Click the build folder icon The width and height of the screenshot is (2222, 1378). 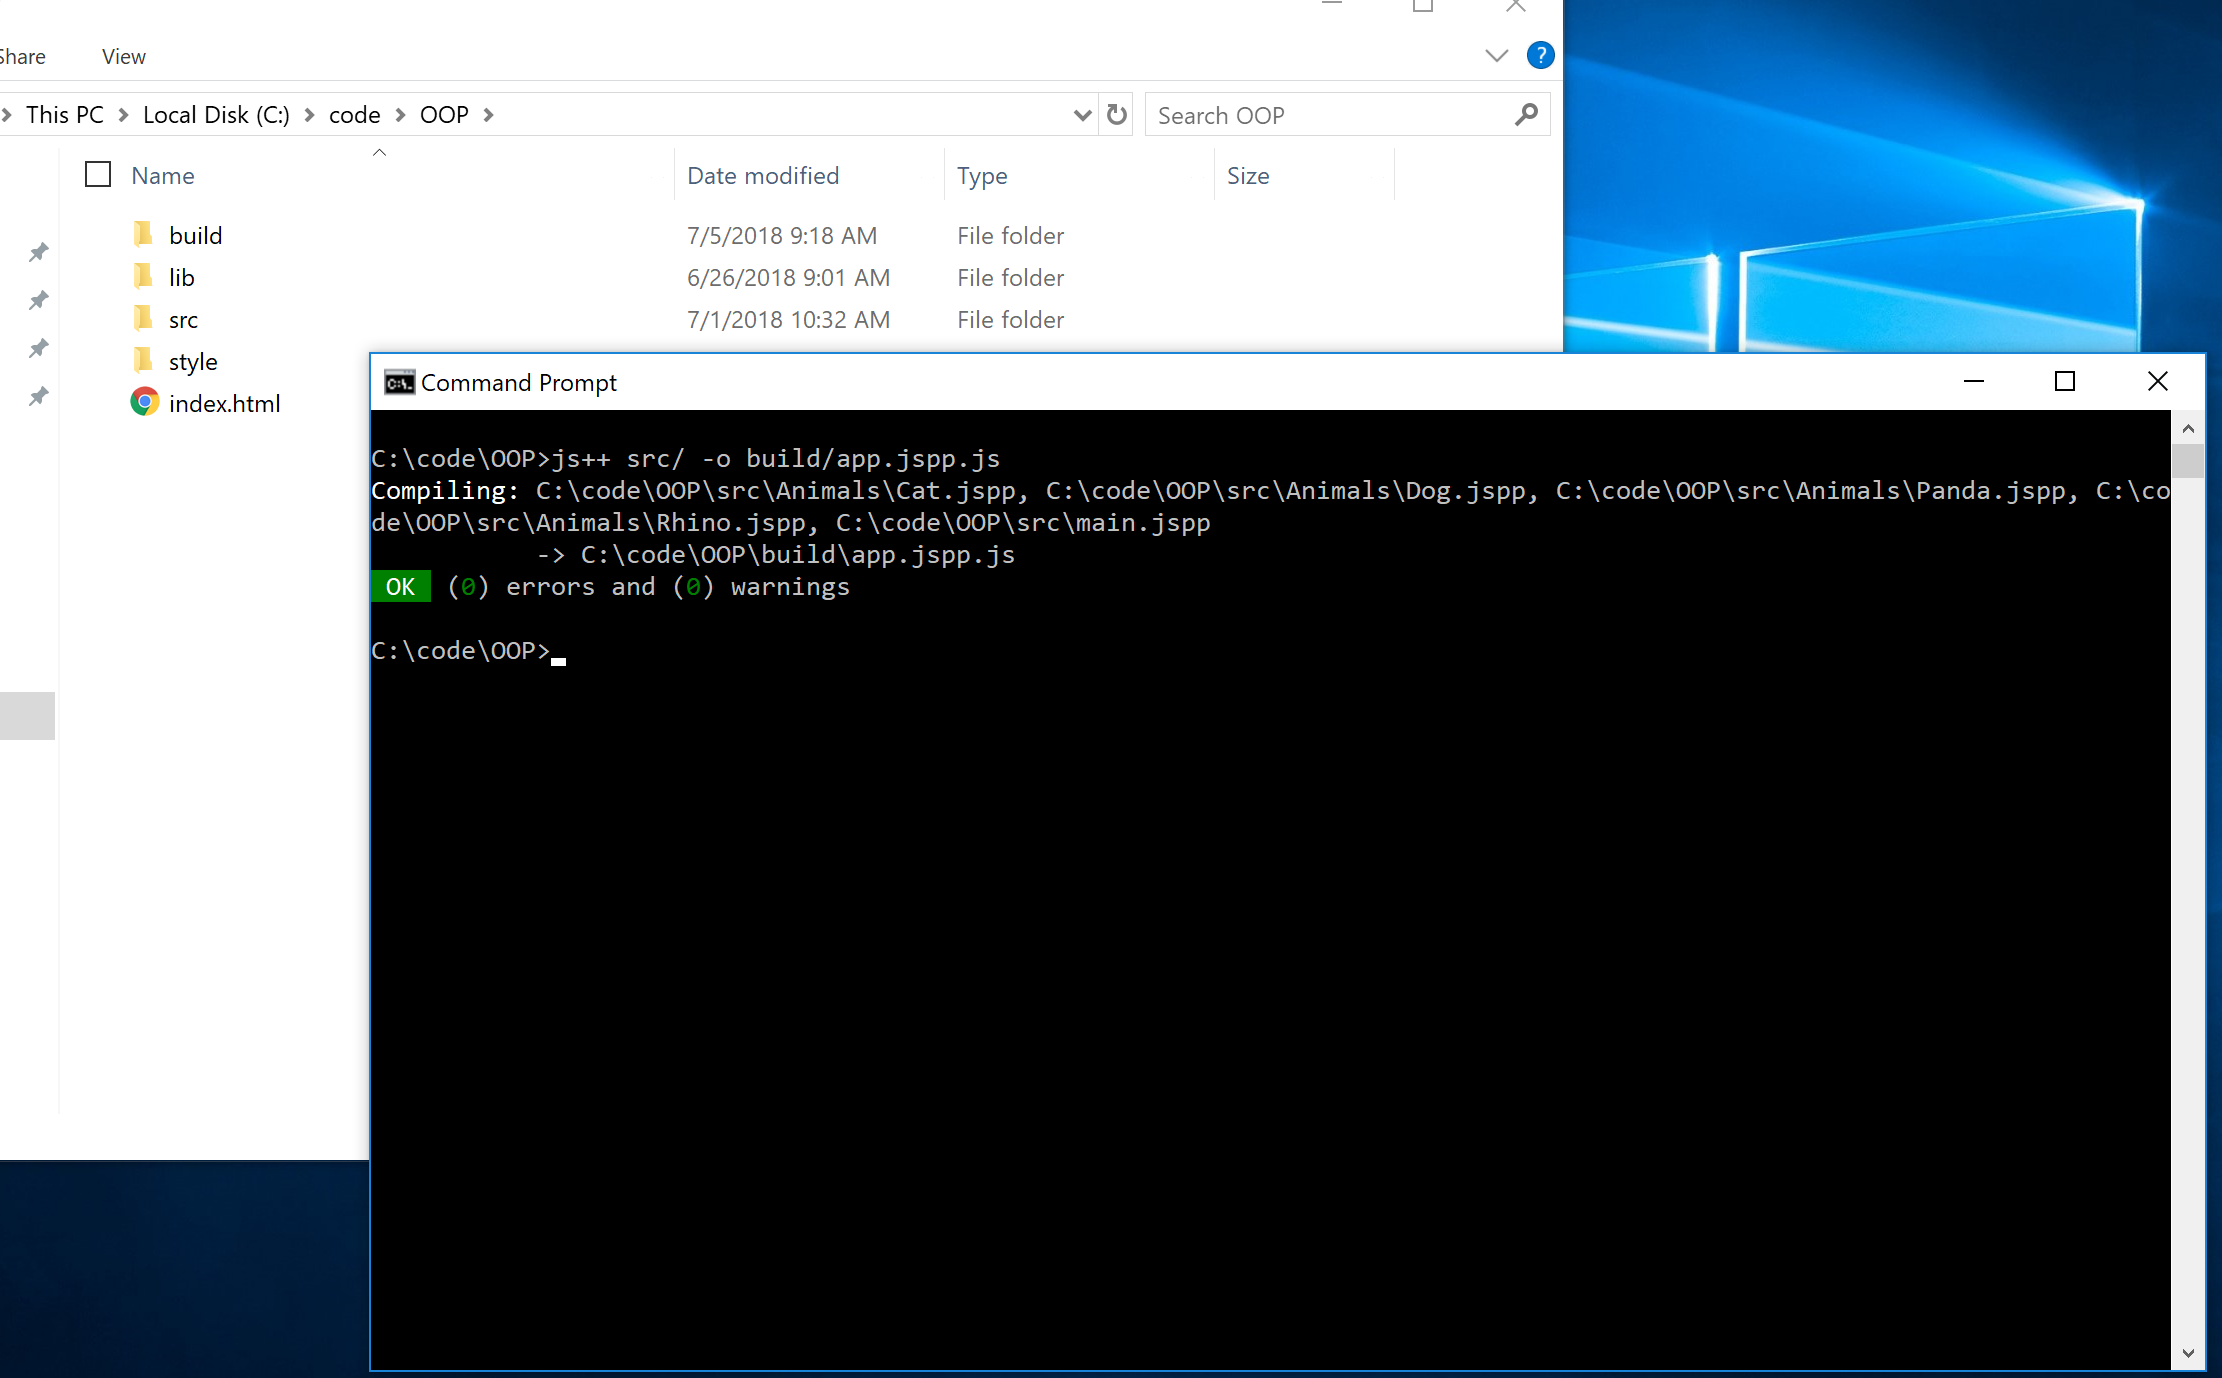[x=144, y=235]
